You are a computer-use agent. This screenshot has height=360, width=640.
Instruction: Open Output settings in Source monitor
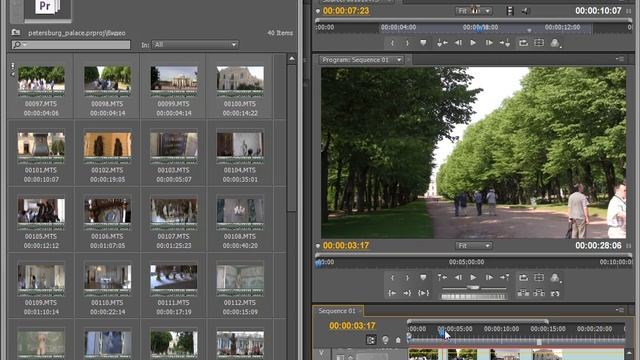coord(555,43)
